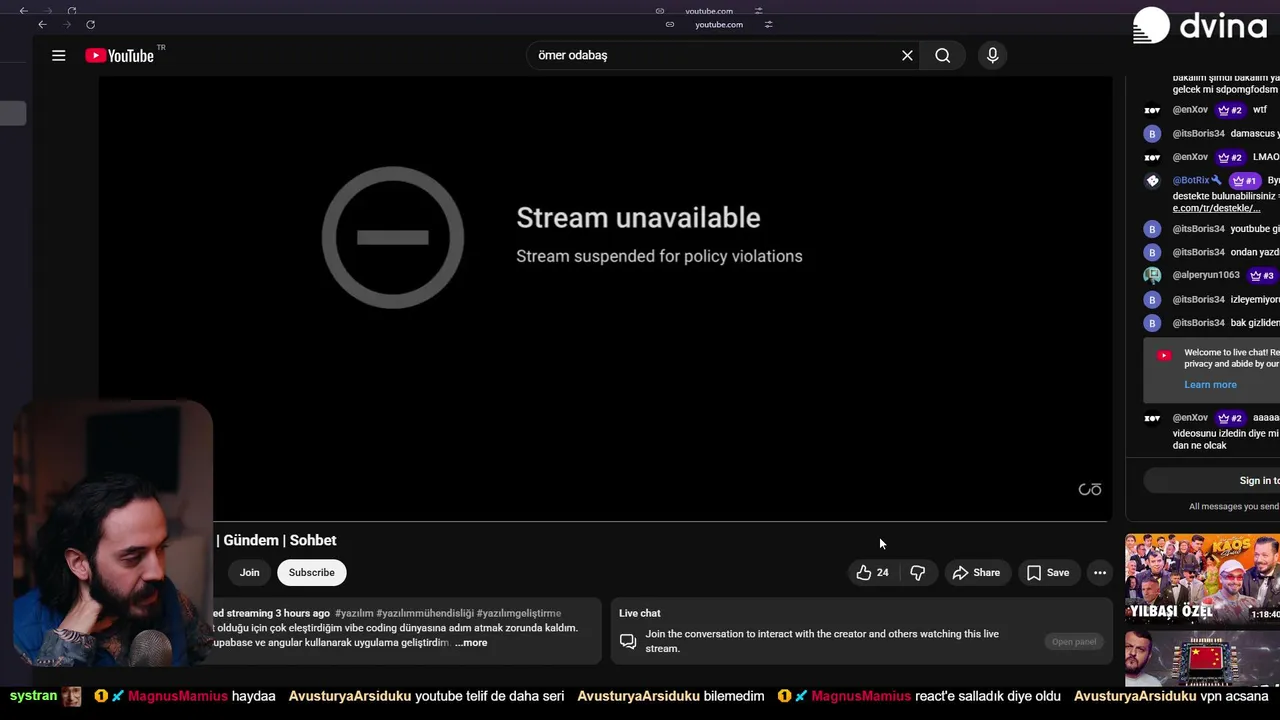
Task: Save the video to a playlist
Action: [x=1048, y=573]
